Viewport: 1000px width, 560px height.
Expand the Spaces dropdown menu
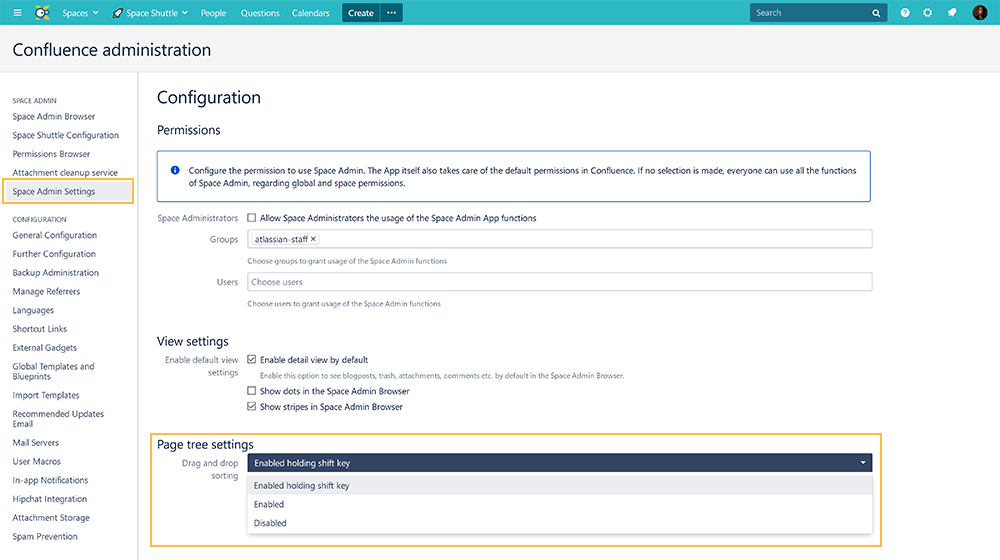[x=80, y=13]
